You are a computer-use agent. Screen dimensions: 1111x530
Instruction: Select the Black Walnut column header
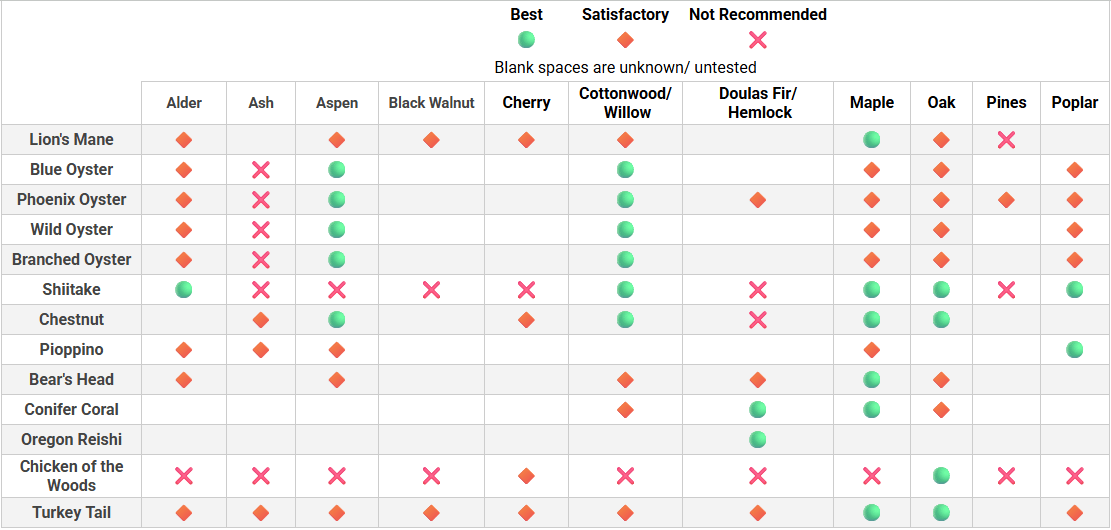[x=431, y=103]
